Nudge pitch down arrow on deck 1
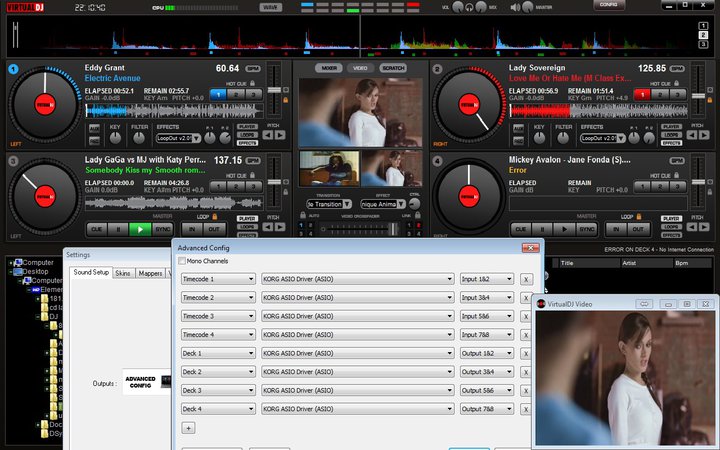The height and width of the screenshot is (450, 720). point(268,135)
